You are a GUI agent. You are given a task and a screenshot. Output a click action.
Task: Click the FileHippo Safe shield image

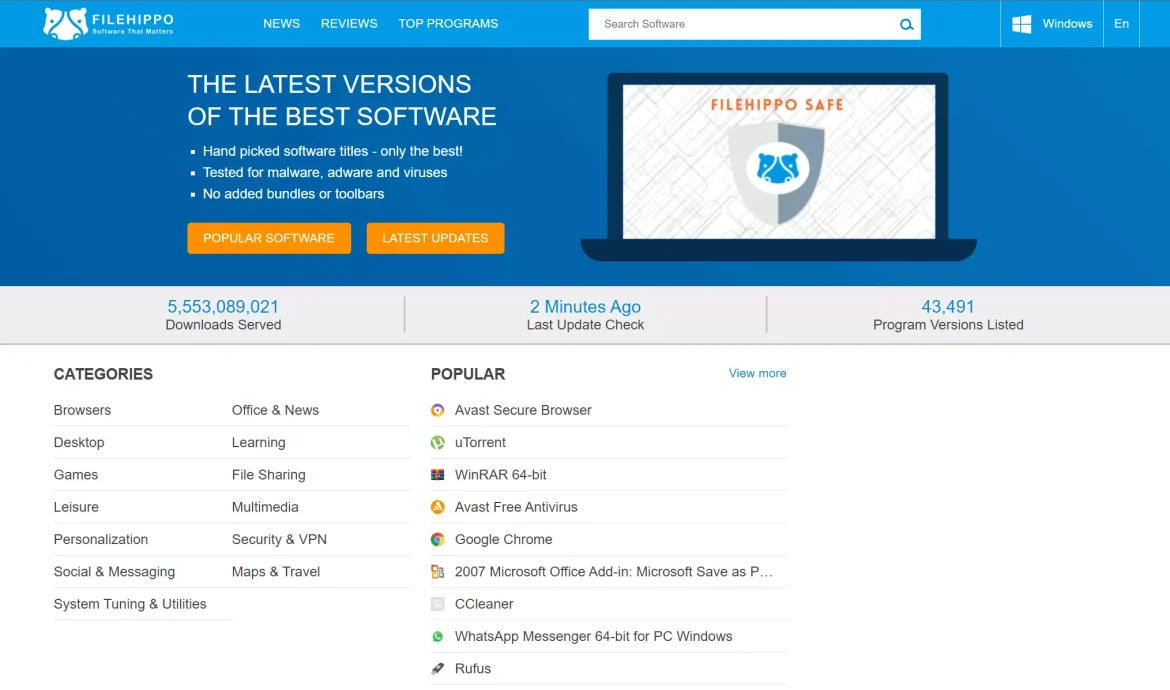coord(777,172)
